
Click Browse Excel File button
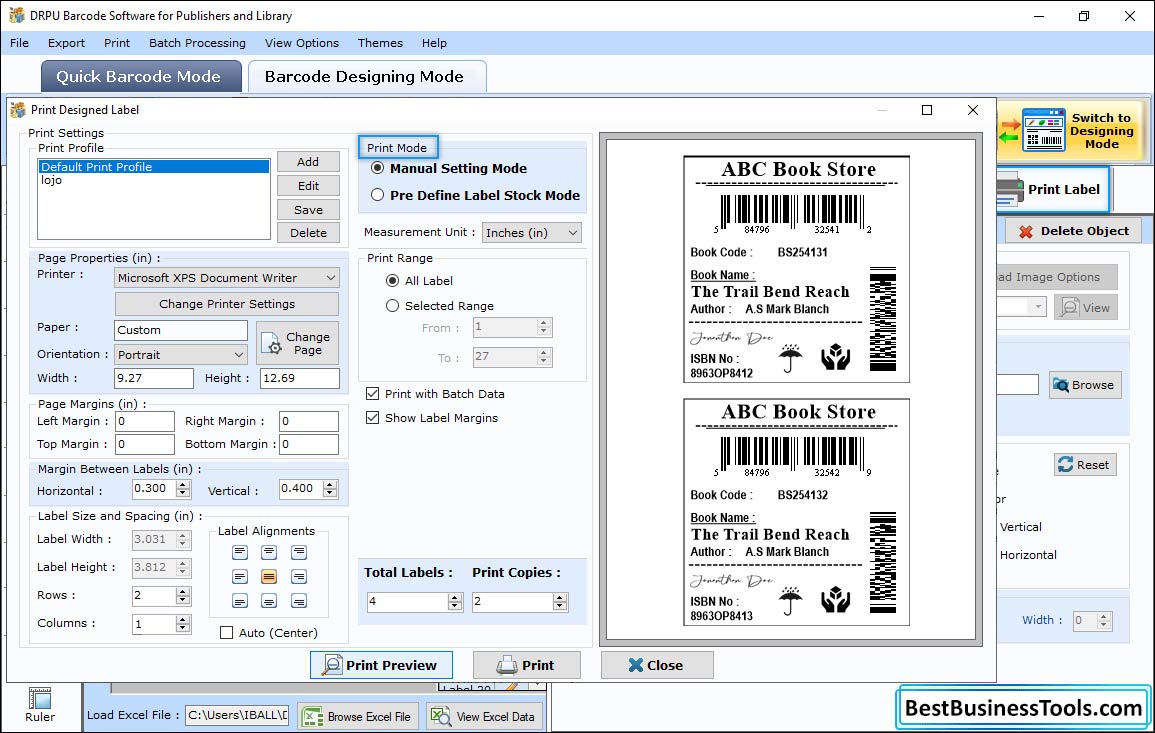coord(358,717)
